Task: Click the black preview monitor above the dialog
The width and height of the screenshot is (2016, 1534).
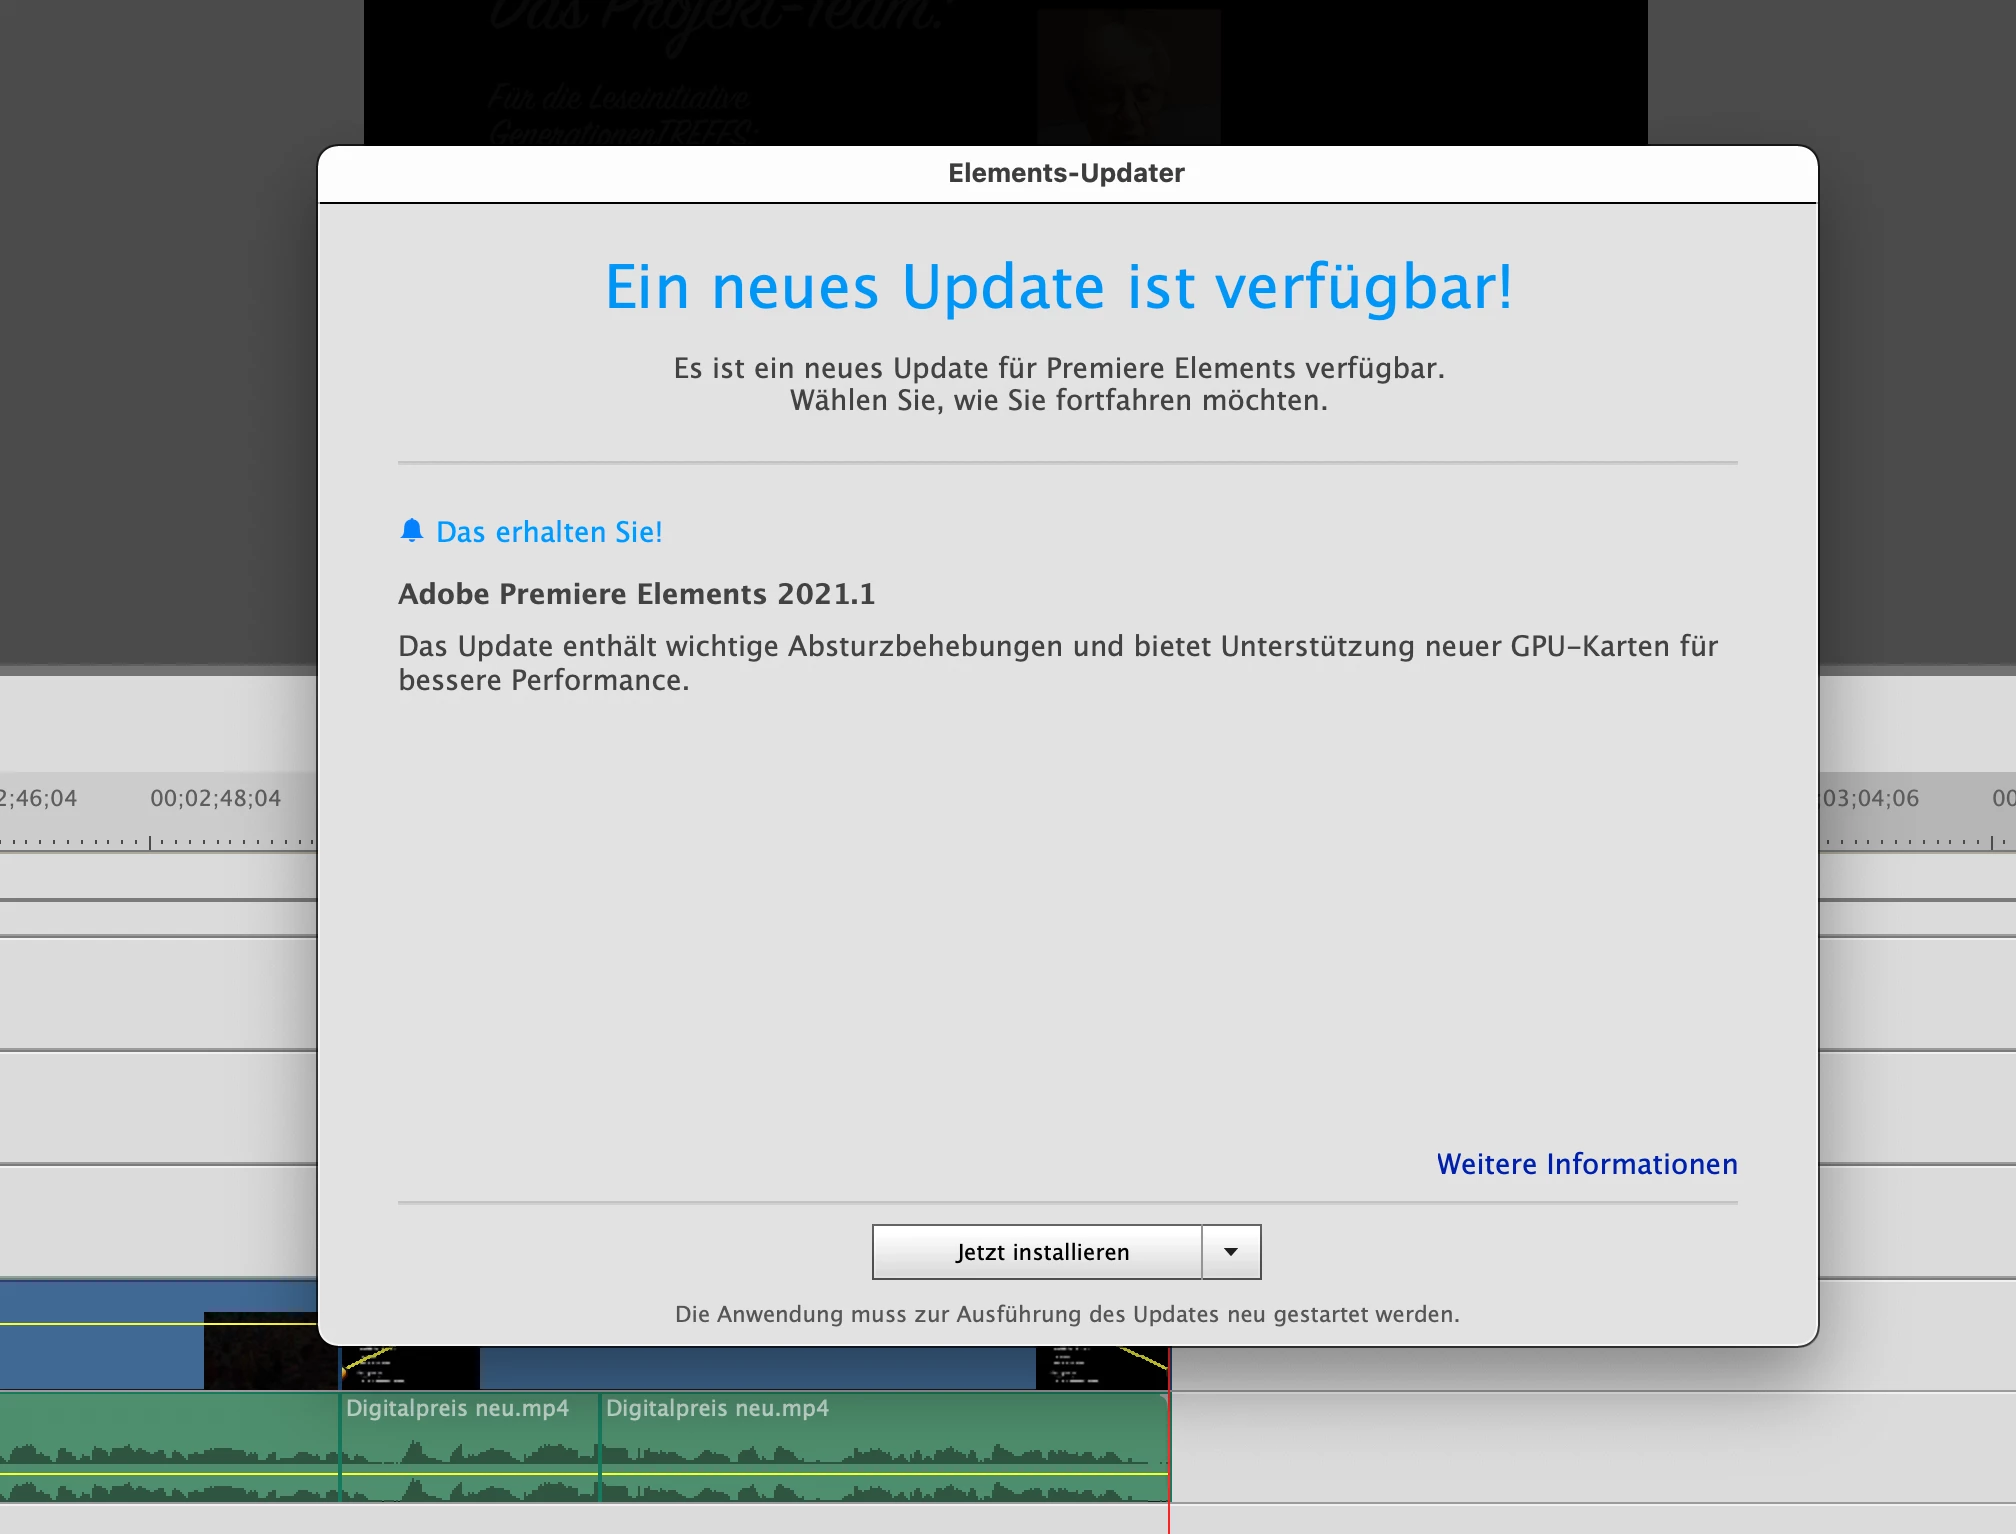Action: point(1005,70)
